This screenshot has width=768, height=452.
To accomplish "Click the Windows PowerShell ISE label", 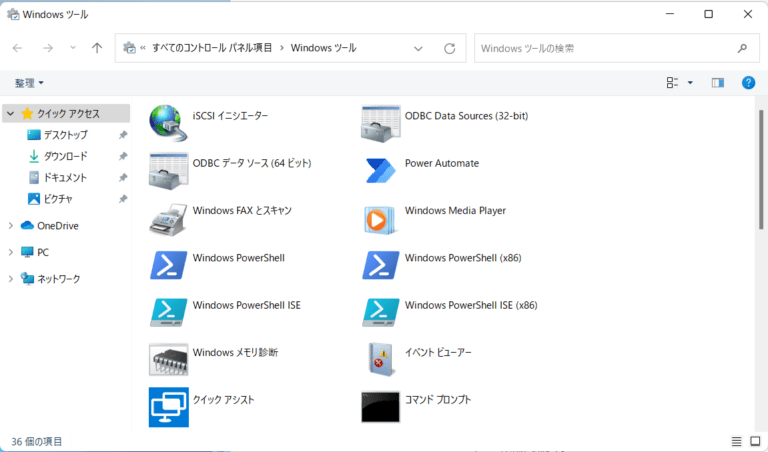I will point(246,305).
